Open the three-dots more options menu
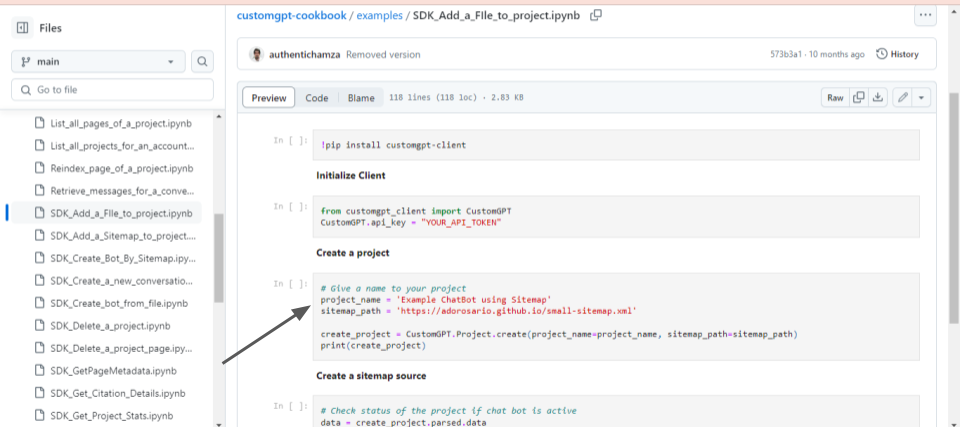The width and height of the screenshot is (960, 427). tap(925, 15)
